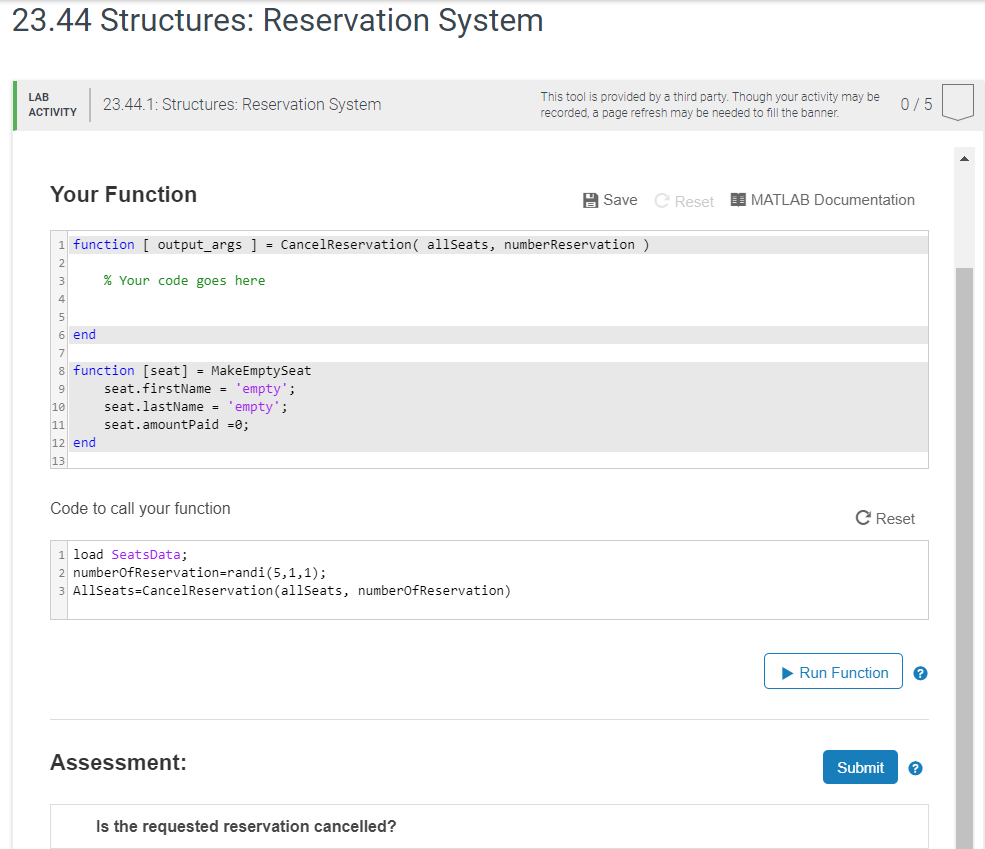Viewport: 985px width, 849px height.
Task: Click the completion badge beside 0 / 5
Action: pyautogui.click(x=957, y=101)
